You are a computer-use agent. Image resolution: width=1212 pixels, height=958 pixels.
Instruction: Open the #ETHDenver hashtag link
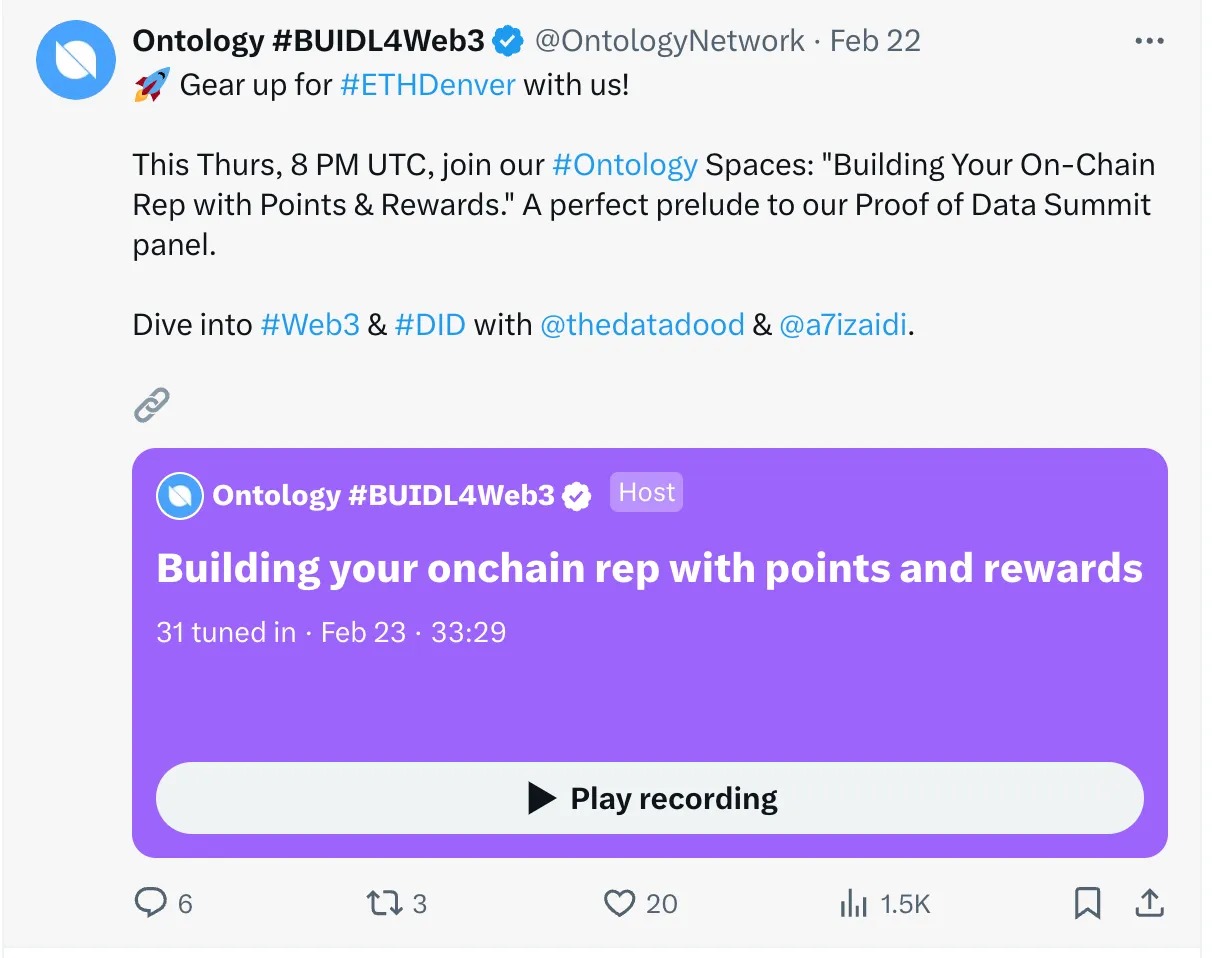coord(428,84)
